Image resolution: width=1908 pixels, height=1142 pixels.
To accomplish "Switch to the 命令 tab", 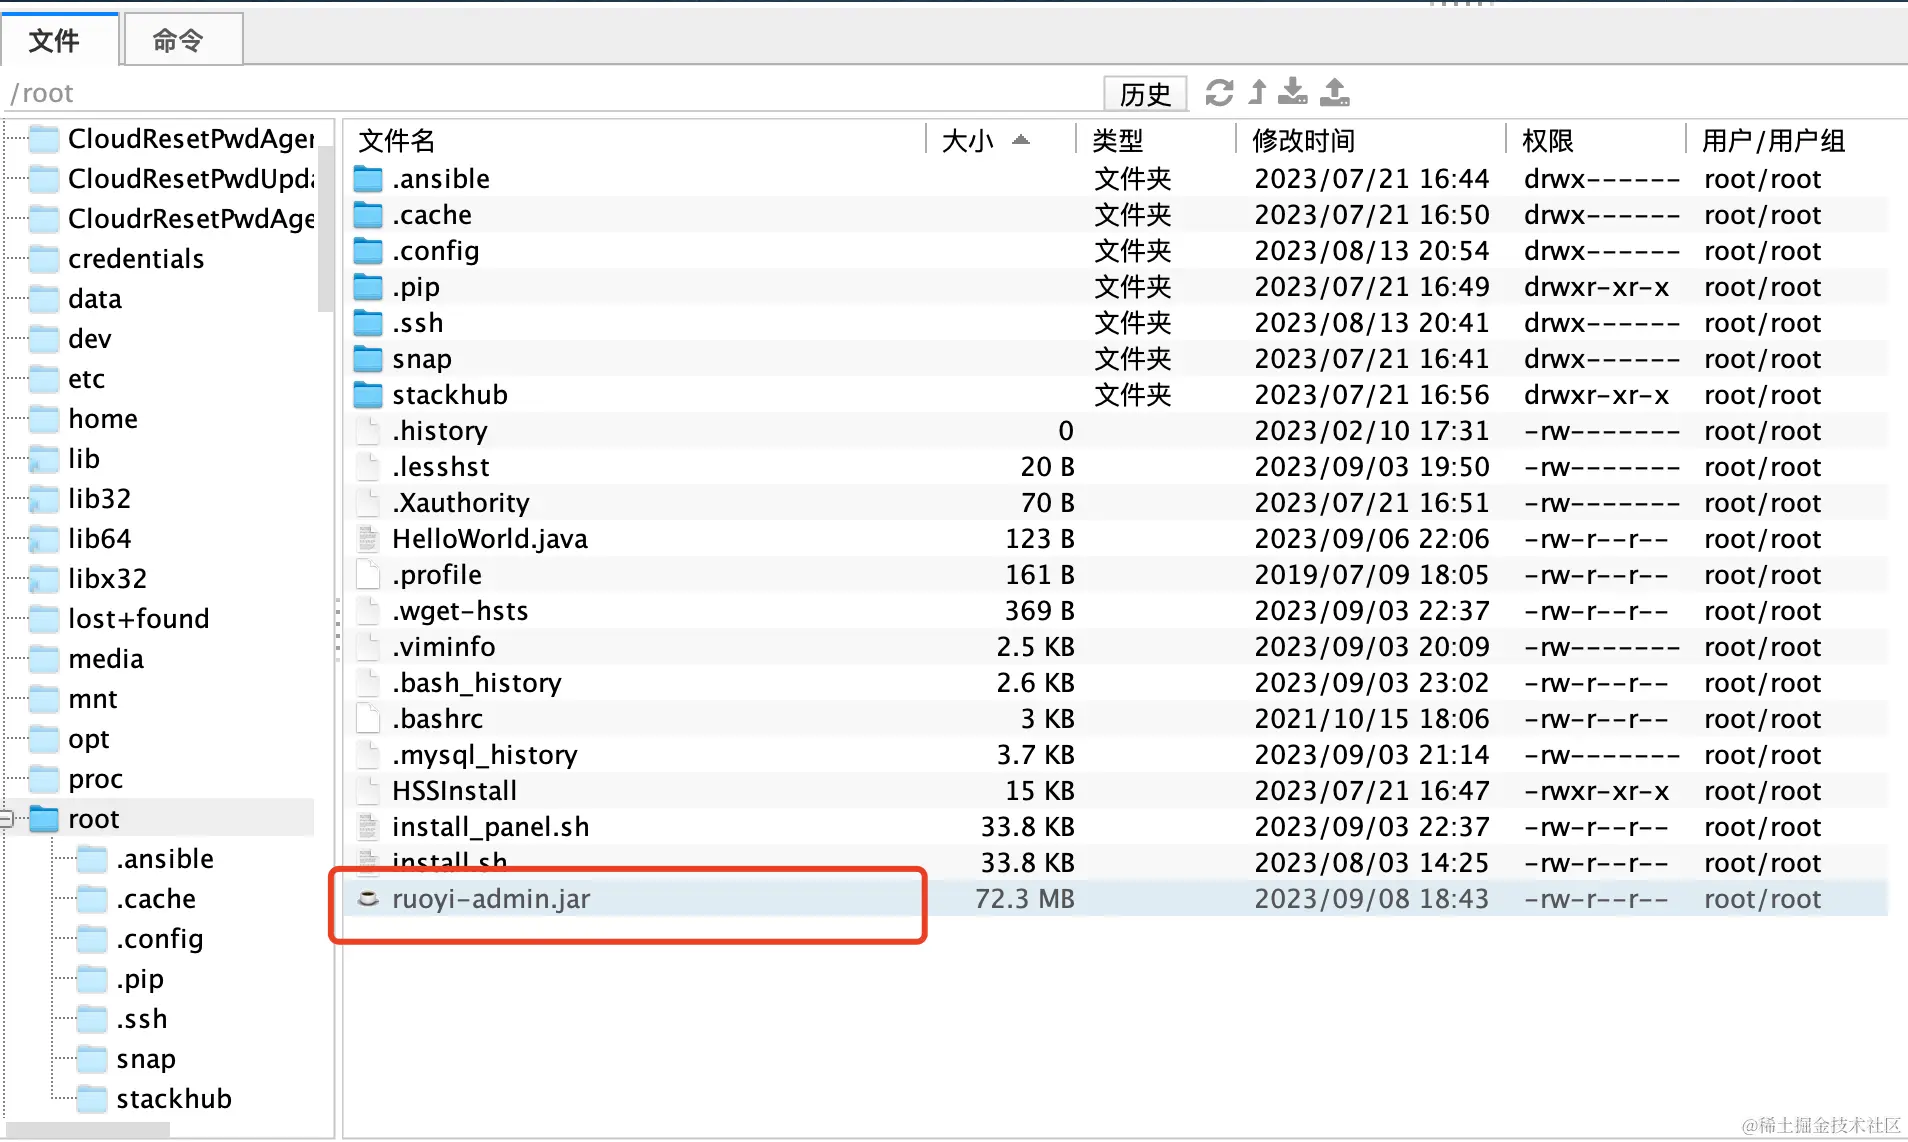I will [x=182, y=39].
